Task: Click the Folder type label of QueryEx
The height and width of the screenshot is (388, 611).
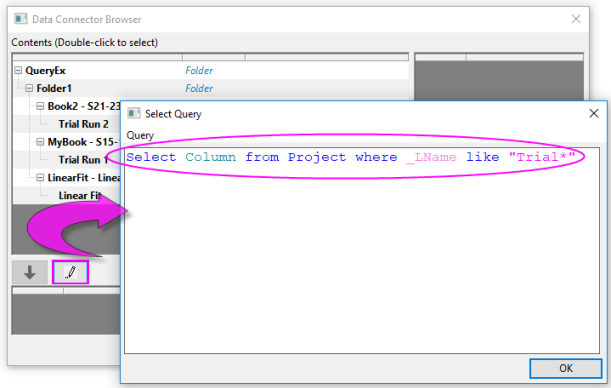Action: point(199,71)
